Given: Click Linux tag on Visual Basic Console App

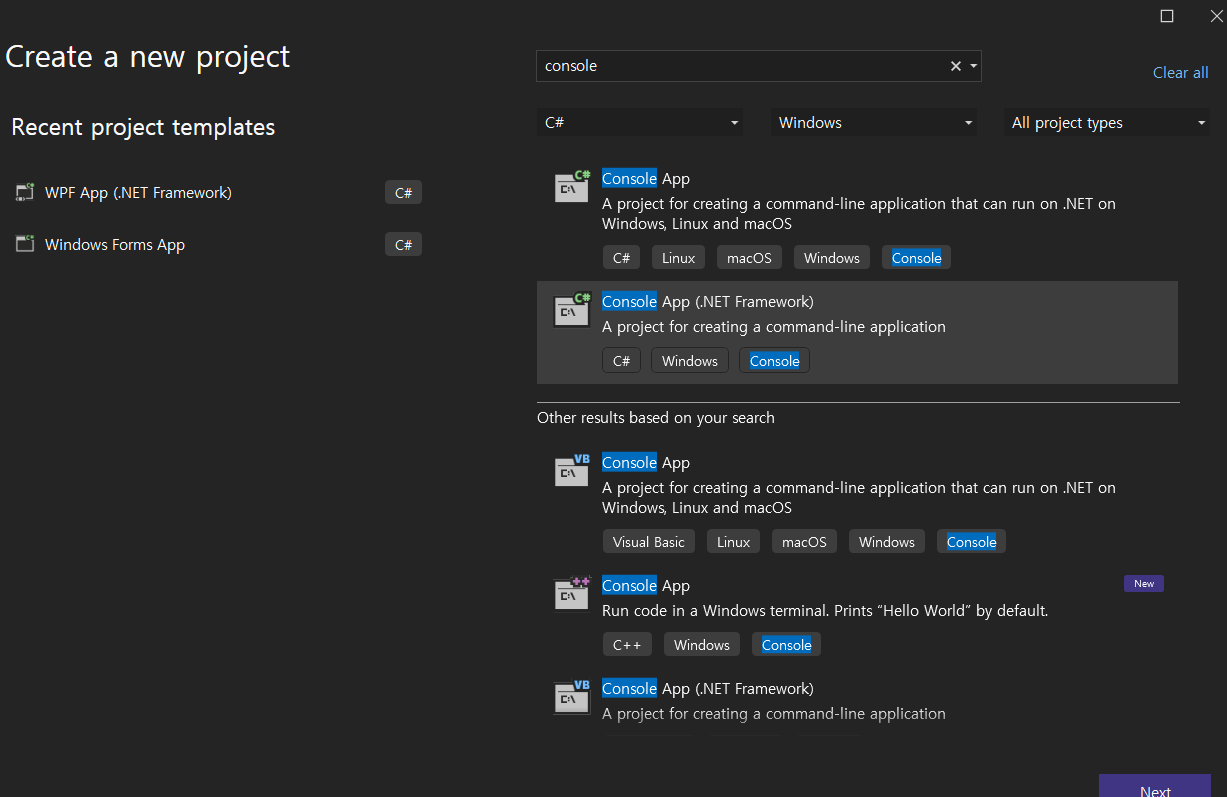Looking at the screenshot, I should point(733,541).
